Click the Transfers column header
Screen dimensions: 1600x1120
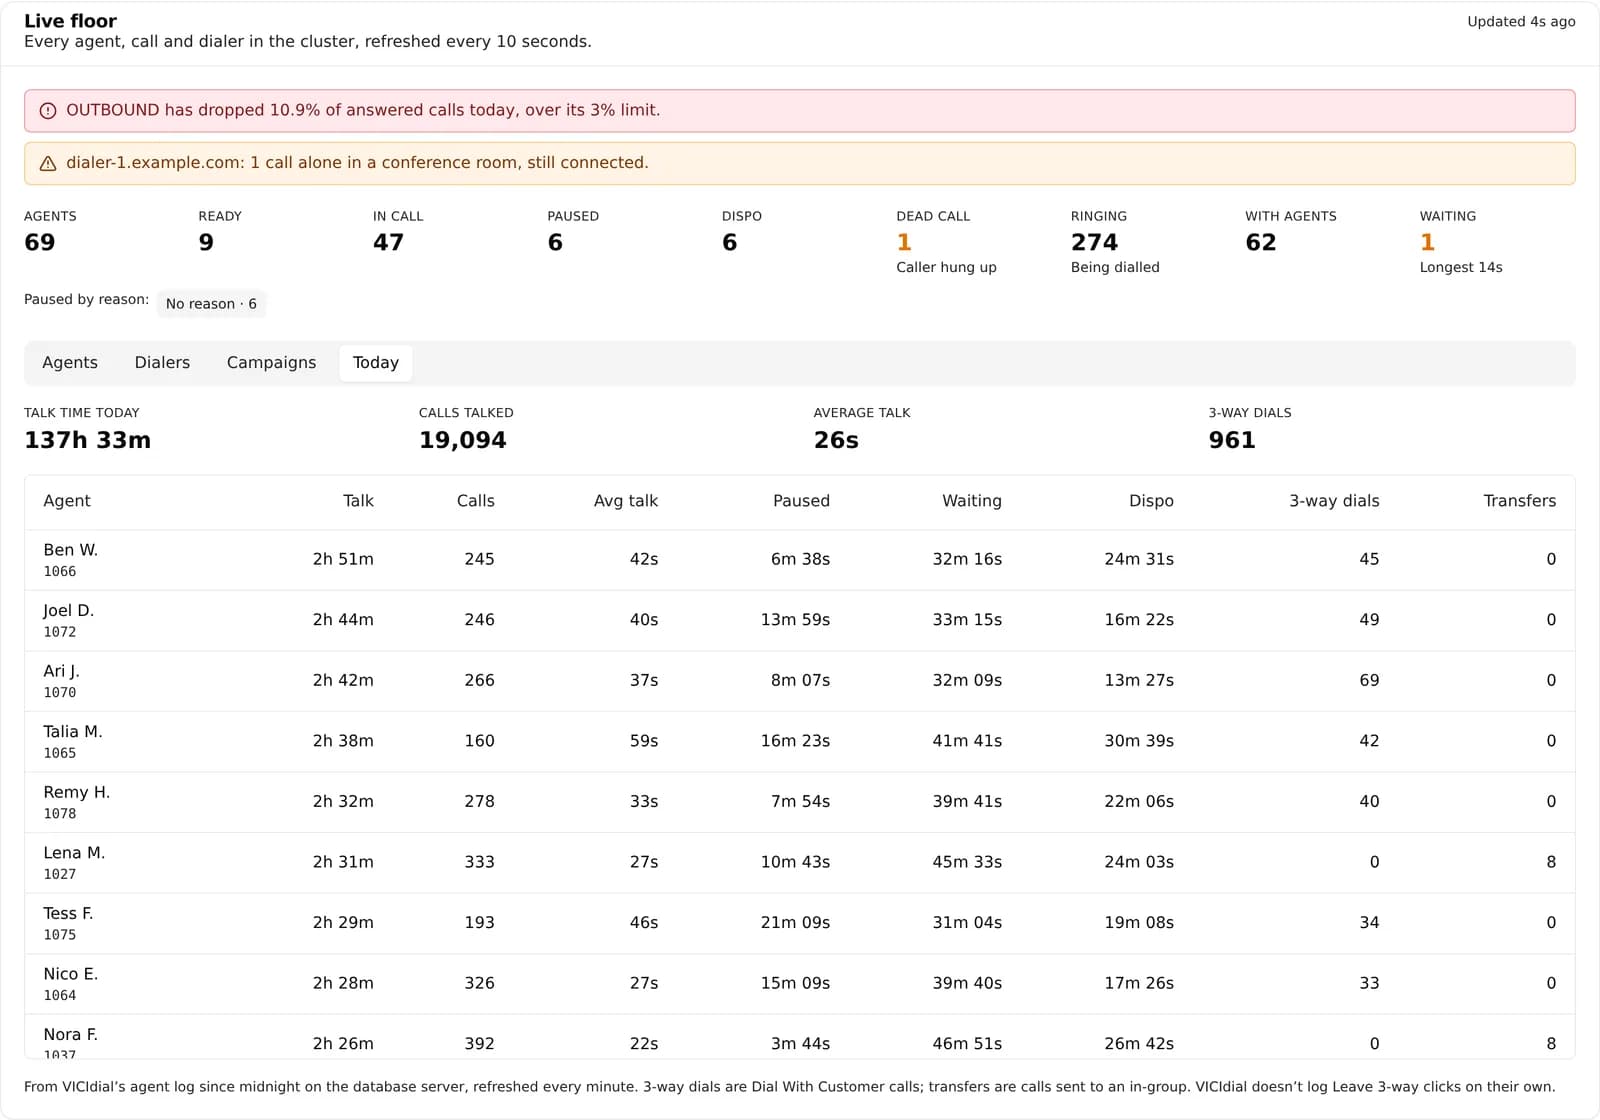[1519, 501]
